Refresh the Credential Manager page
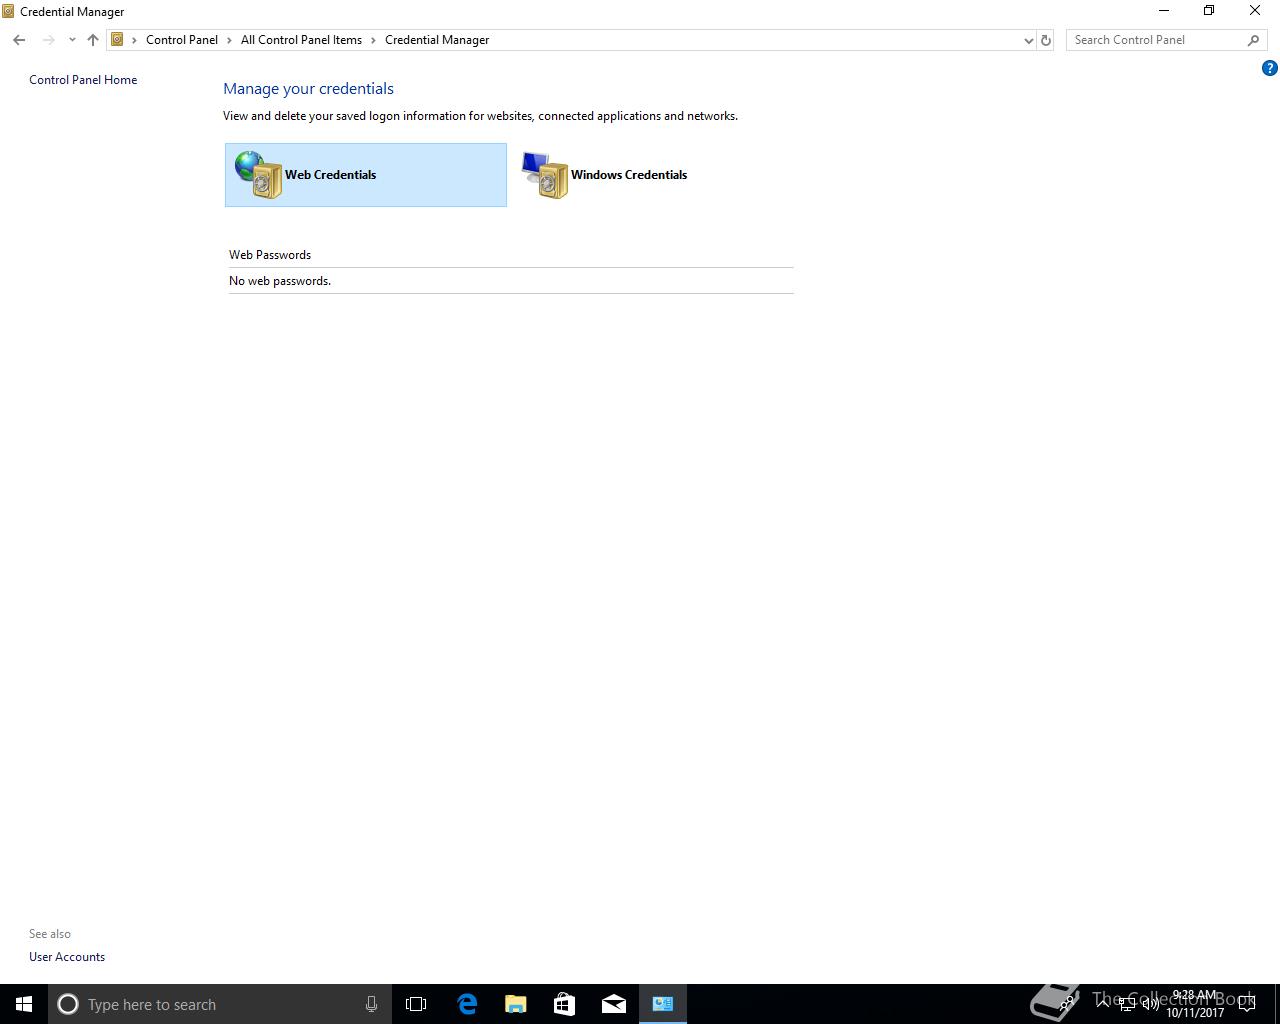1280x1024 pixels. point(1046,40)
